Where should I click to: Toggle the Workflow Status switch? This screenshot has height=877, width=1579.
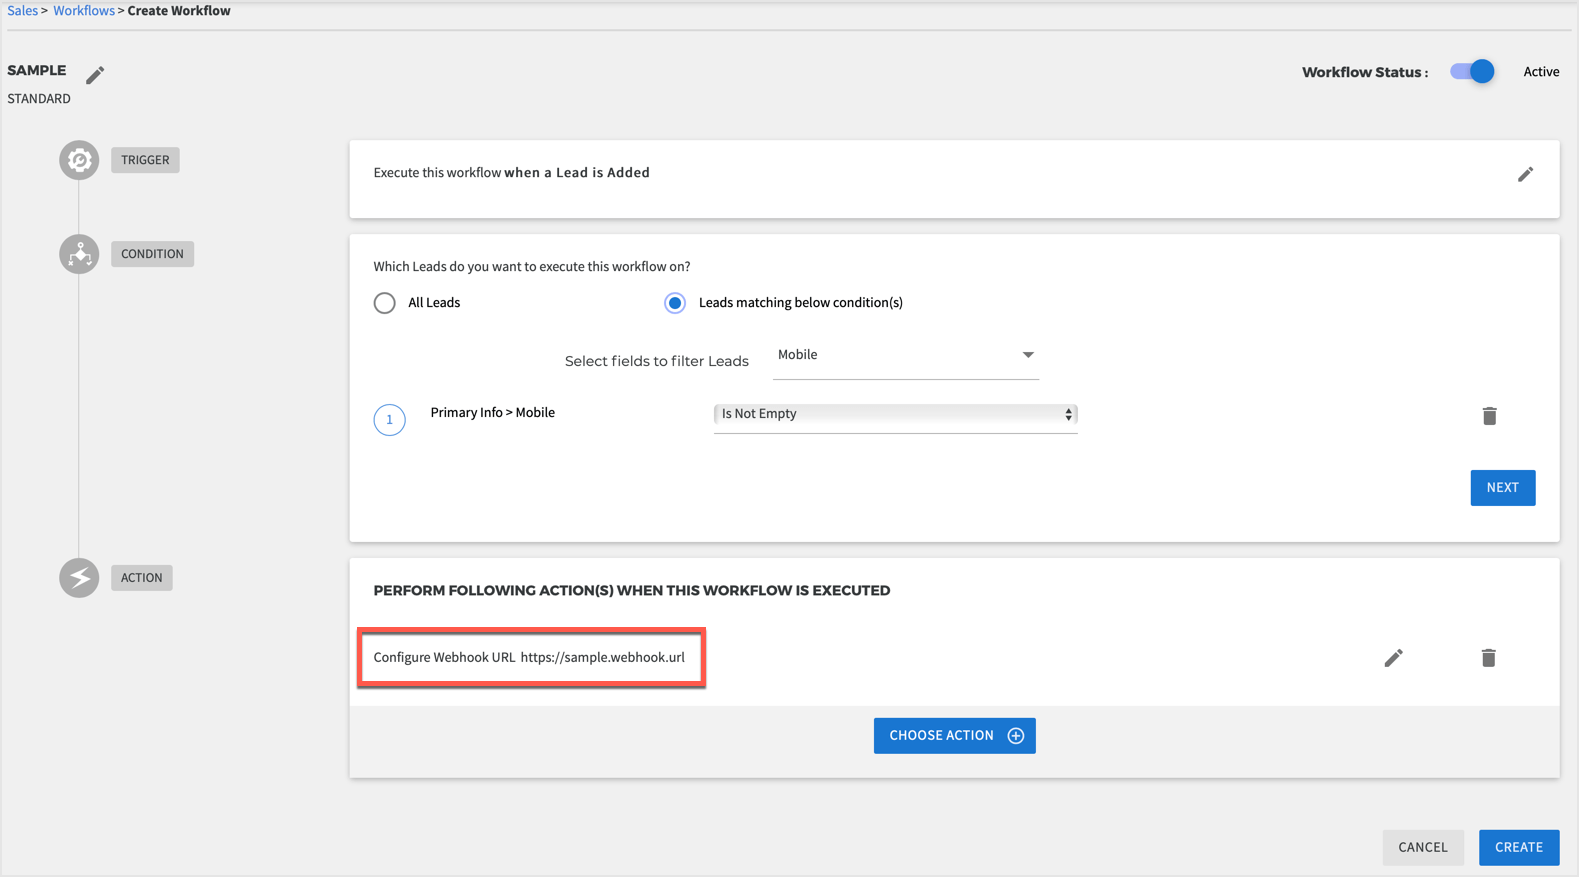pyautogui.click(x=1472, y=72)
